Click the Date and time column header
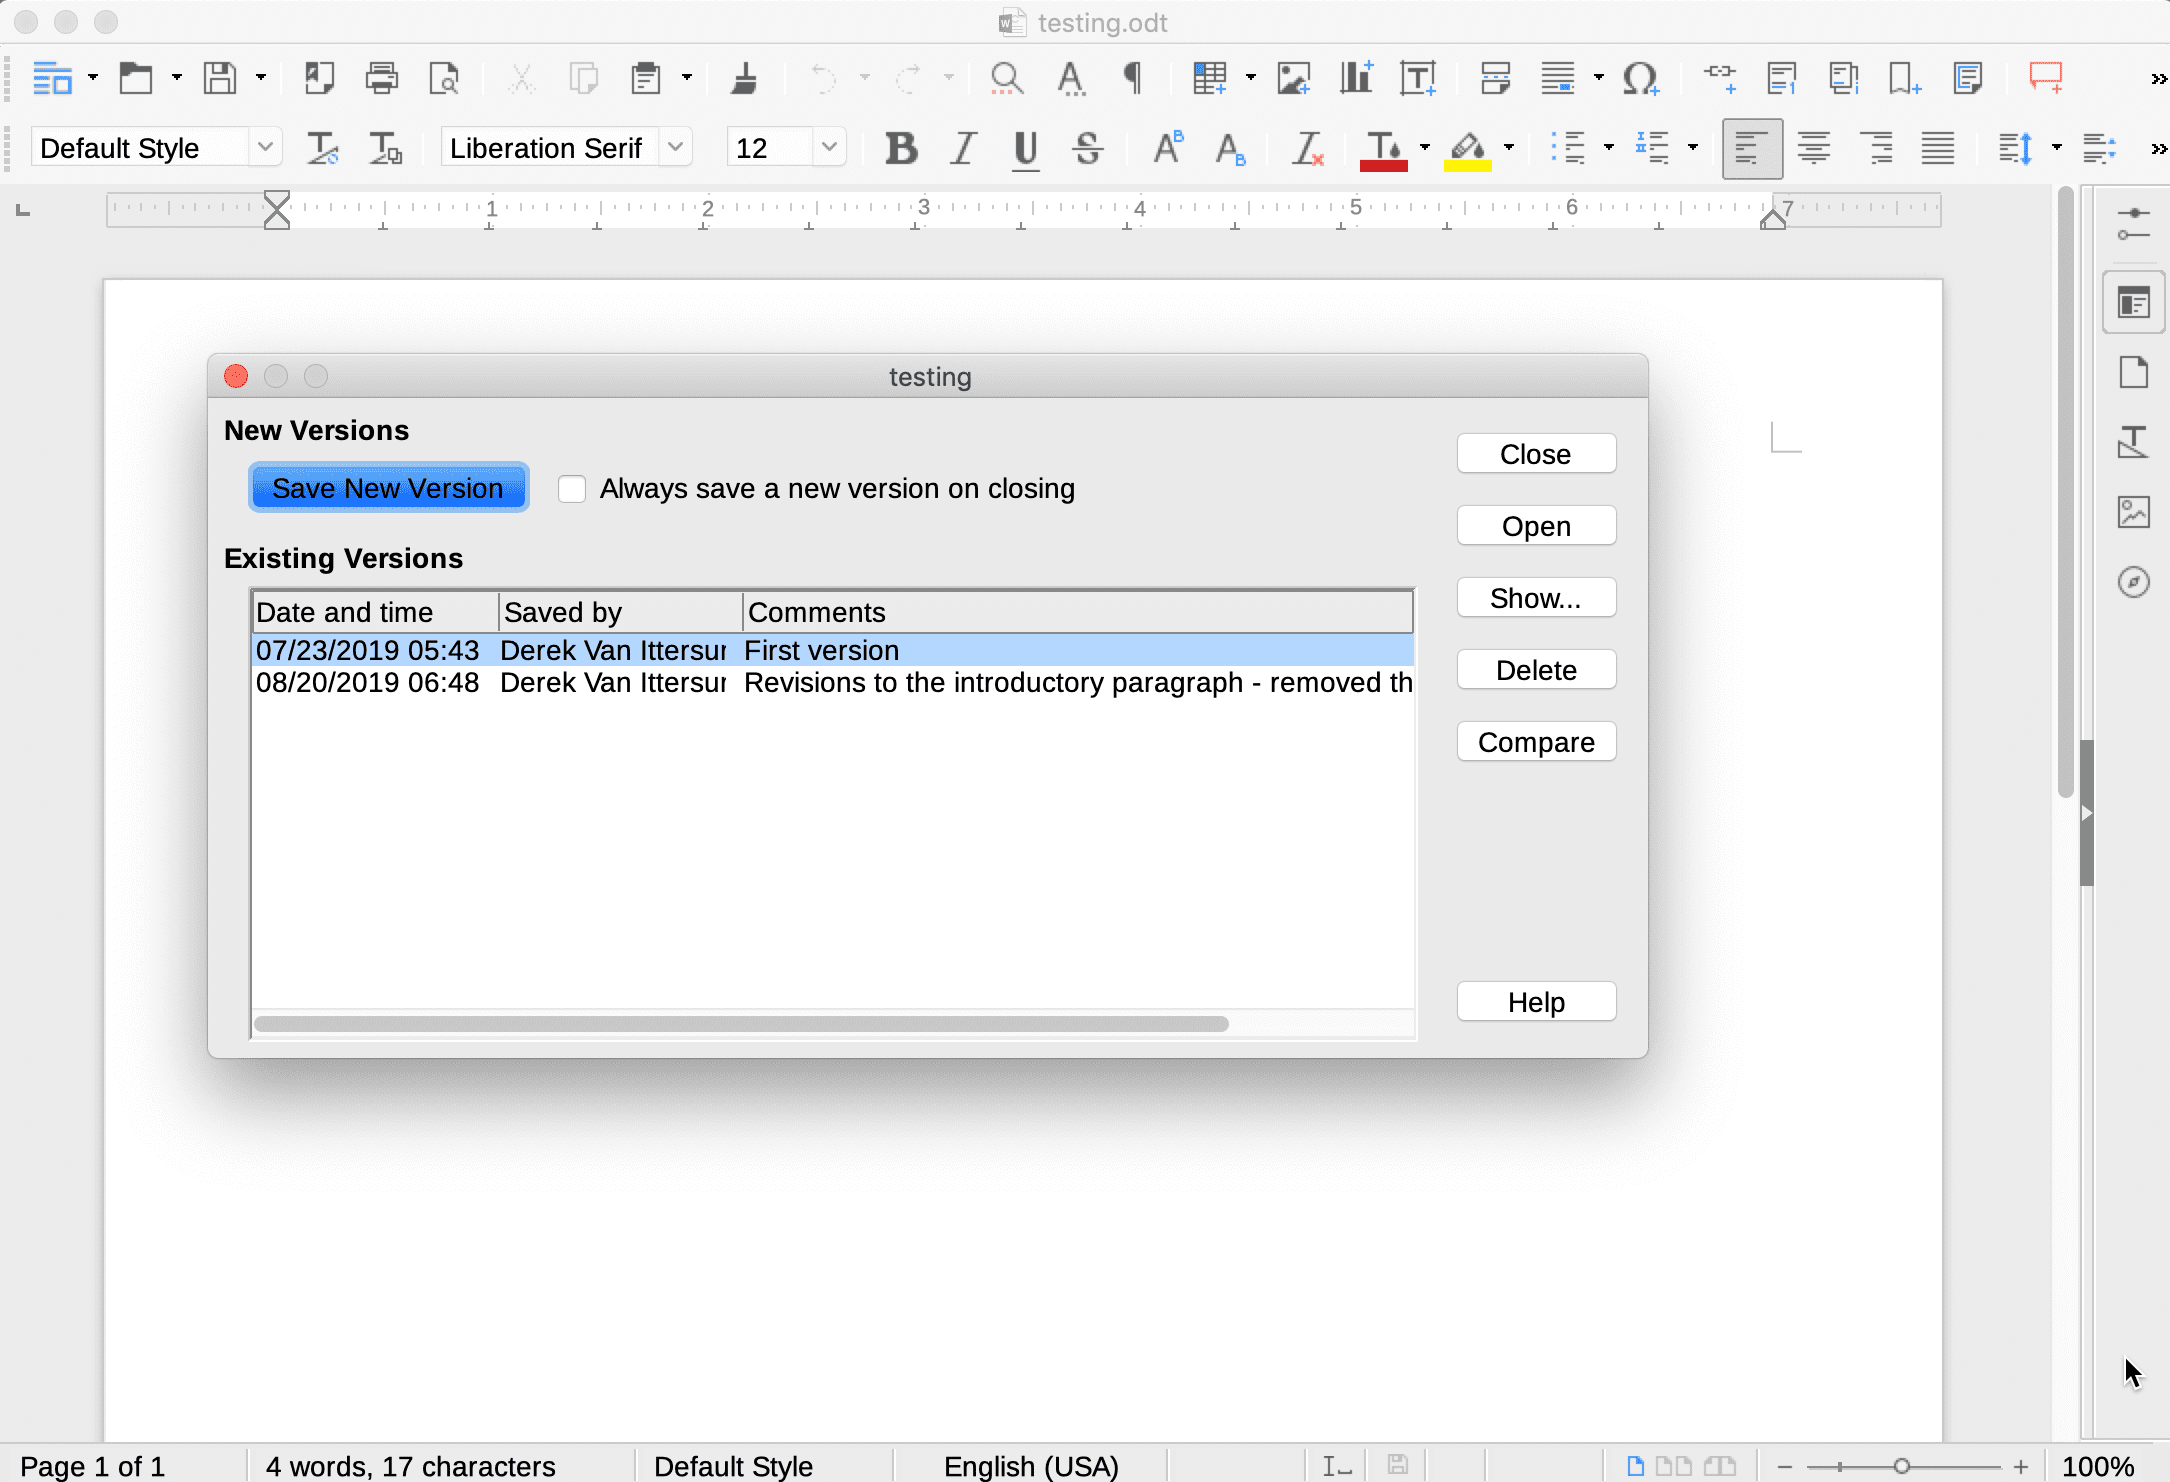The height and width of the screenshot is (1482, 2170). (375, 612)
